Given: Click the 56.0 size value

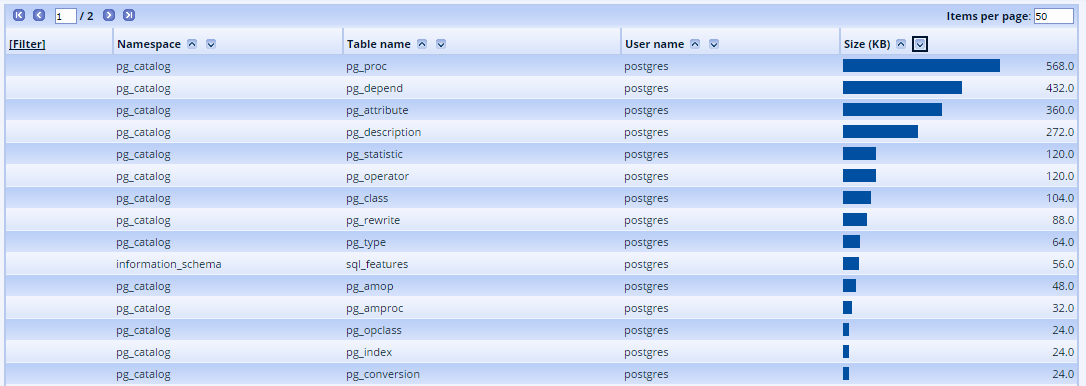Looking at the screenshot, I should pos(1062,264).
